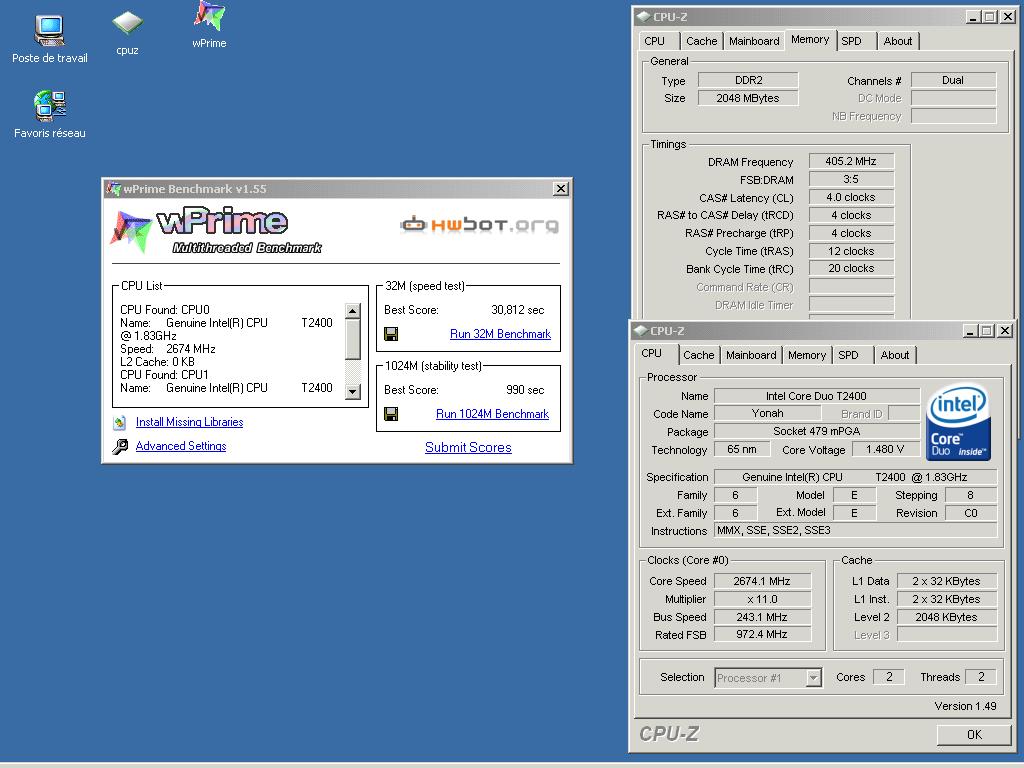This screenshot has width=1024, height=768.
Task: Click the Multiplier value x 11.0
Action: click(762, 599)
